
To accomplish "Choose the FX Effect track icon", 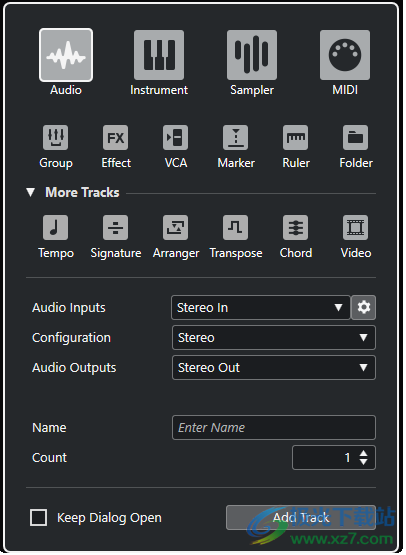I will click(115, 137).
